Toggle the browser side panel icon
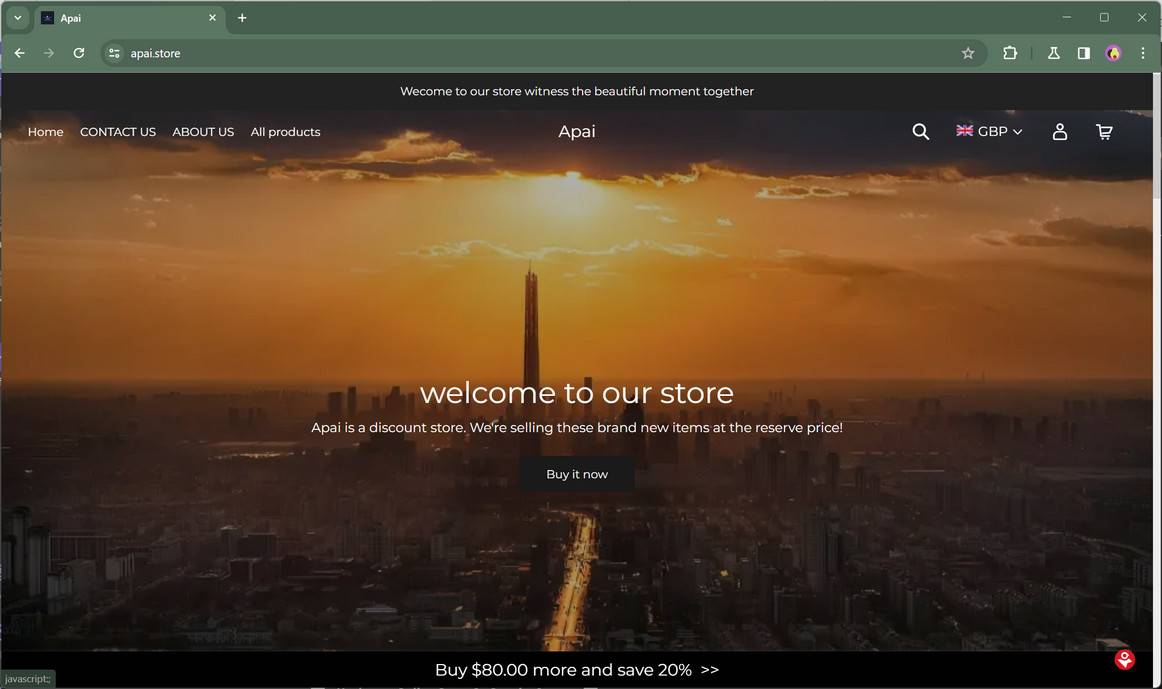1162x689 pixels. point(1083,53)
